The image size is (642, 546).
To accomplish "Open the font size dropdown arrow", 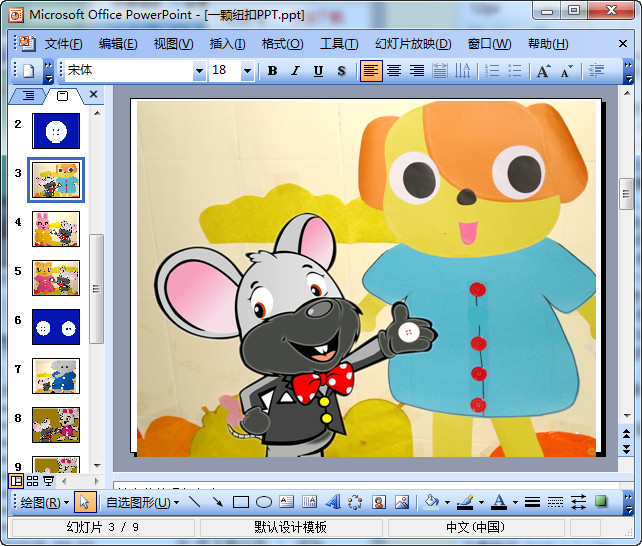I will pyautogui.click(x=247, y=71).
